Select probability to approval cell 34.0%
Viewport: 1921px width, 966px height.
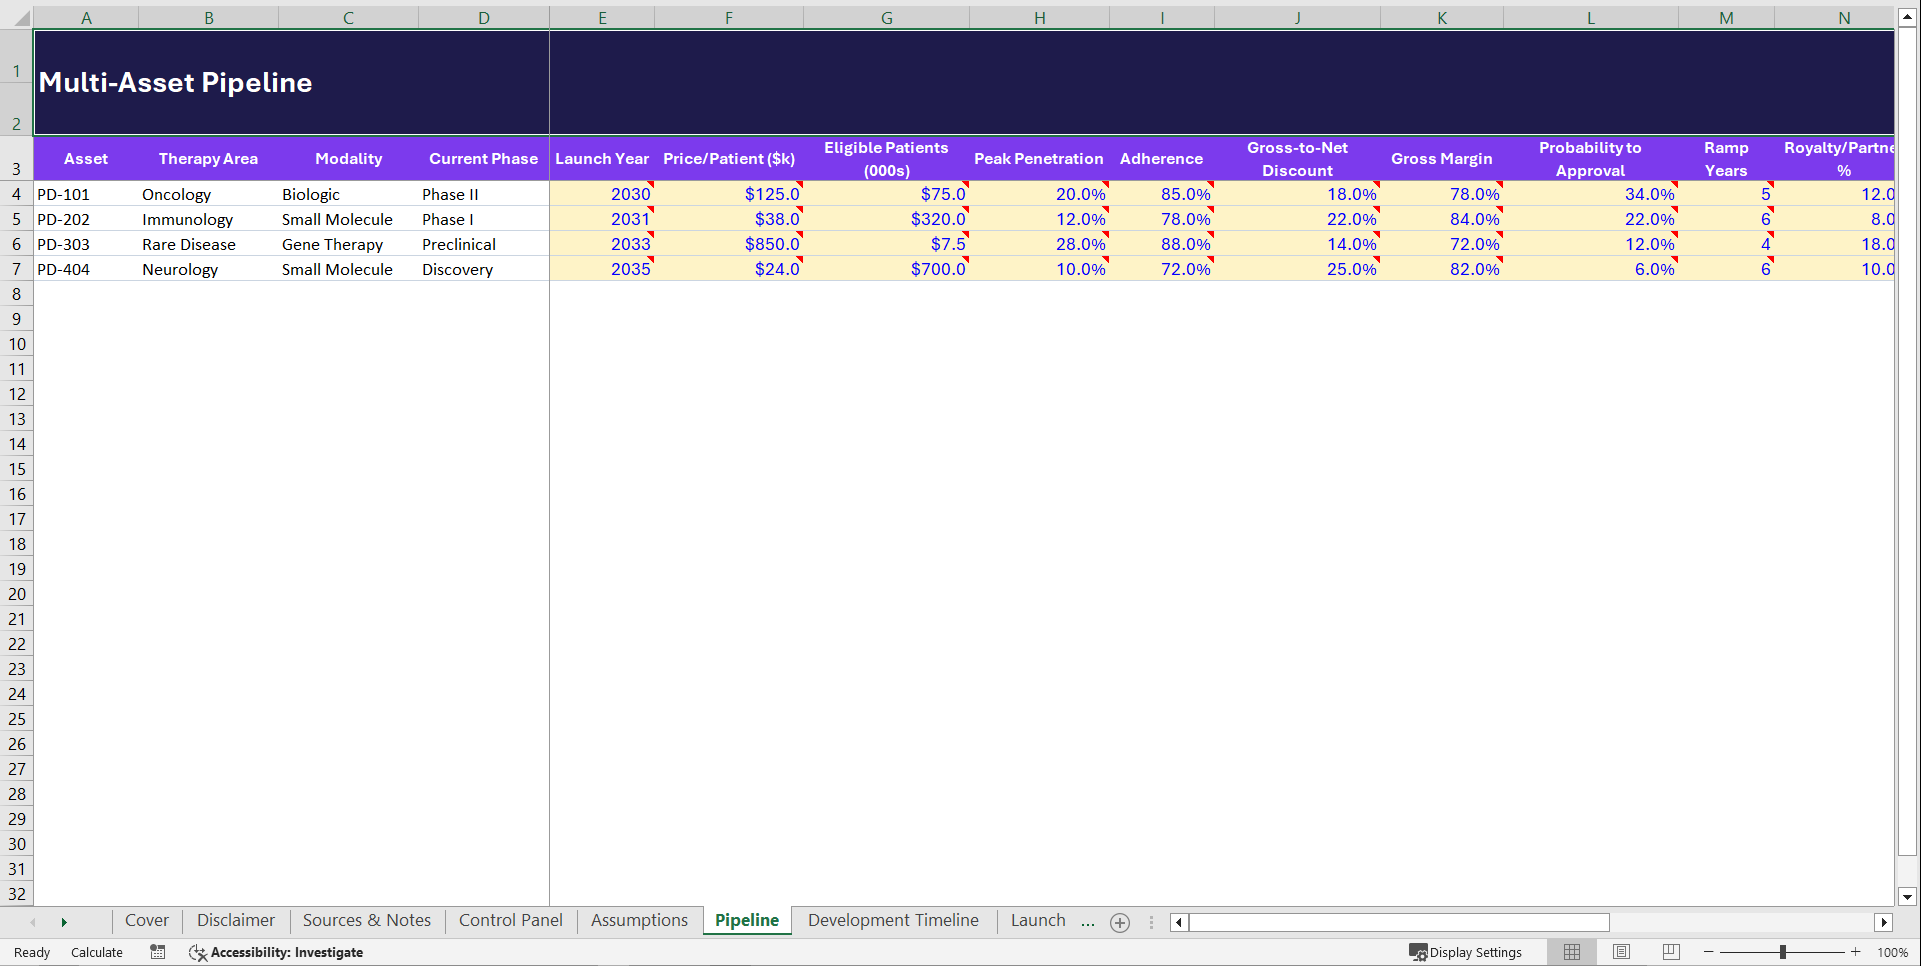(x=1590, y=194)
